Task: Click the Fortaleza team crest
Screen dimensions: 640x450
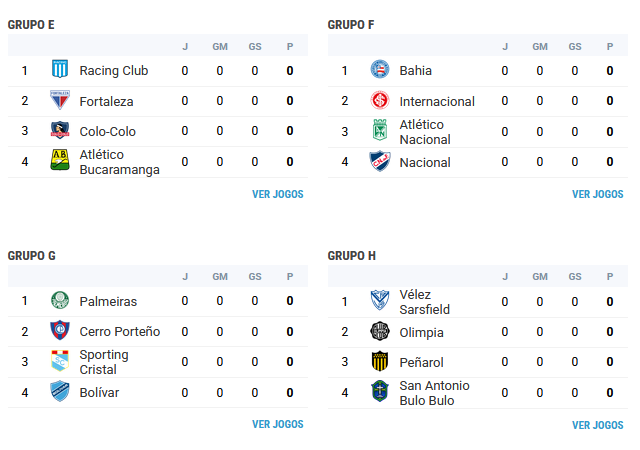Action: click(x=60, y=100)
